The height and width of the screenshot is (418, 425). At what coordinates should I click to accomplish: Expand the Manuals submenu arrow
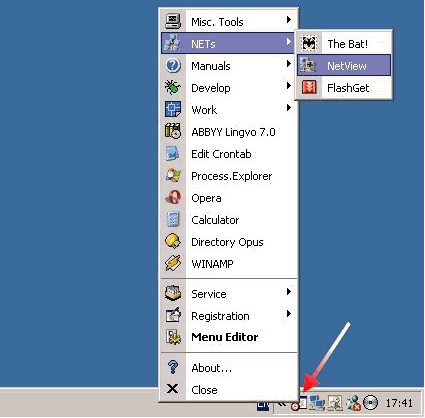point(289,64)
